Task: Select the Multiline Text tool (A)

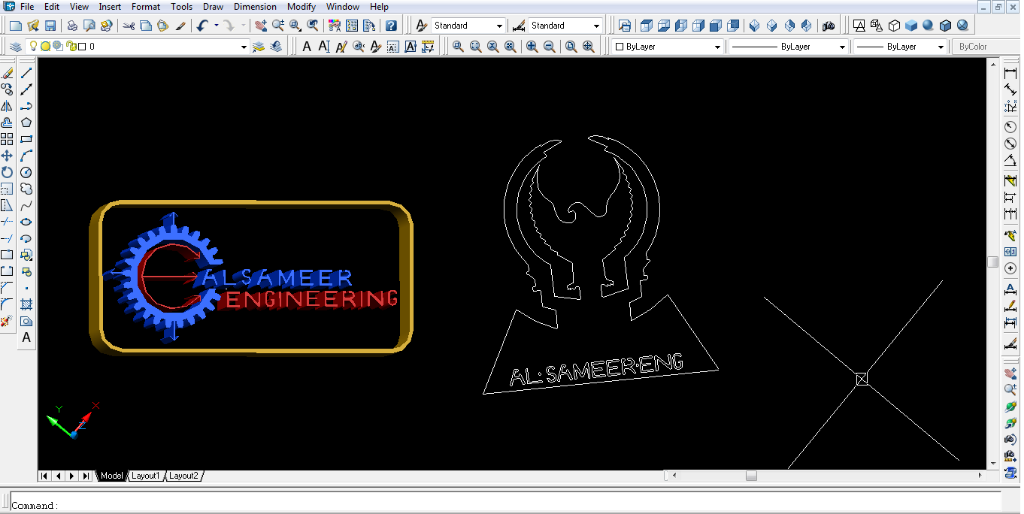Action: coord(26,338)
